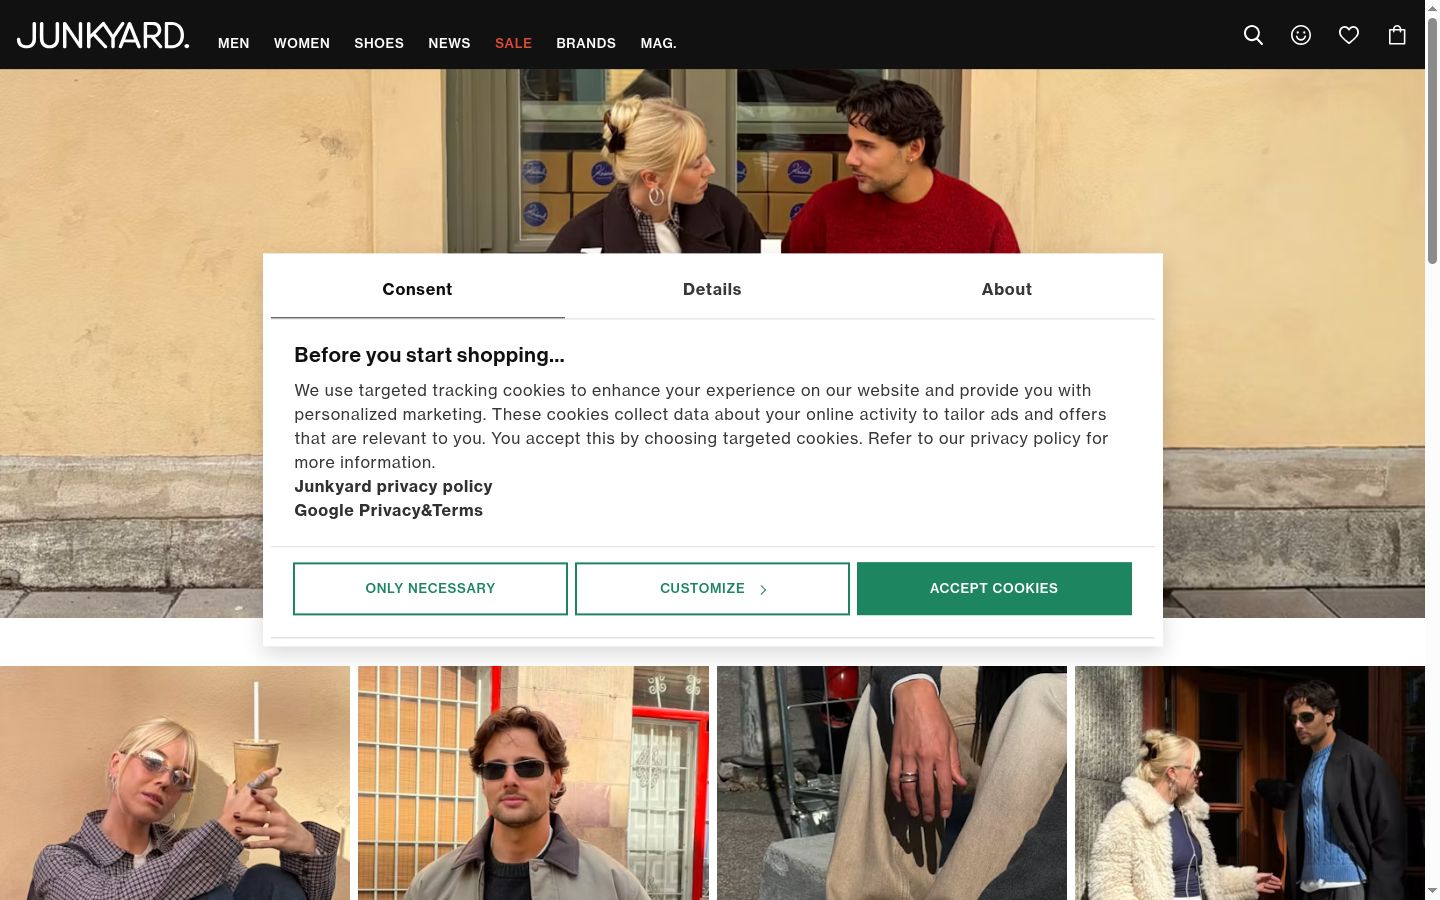Open the red SALE link
Viewport: 1440px width, 900px height.
[x=513, y=43]
